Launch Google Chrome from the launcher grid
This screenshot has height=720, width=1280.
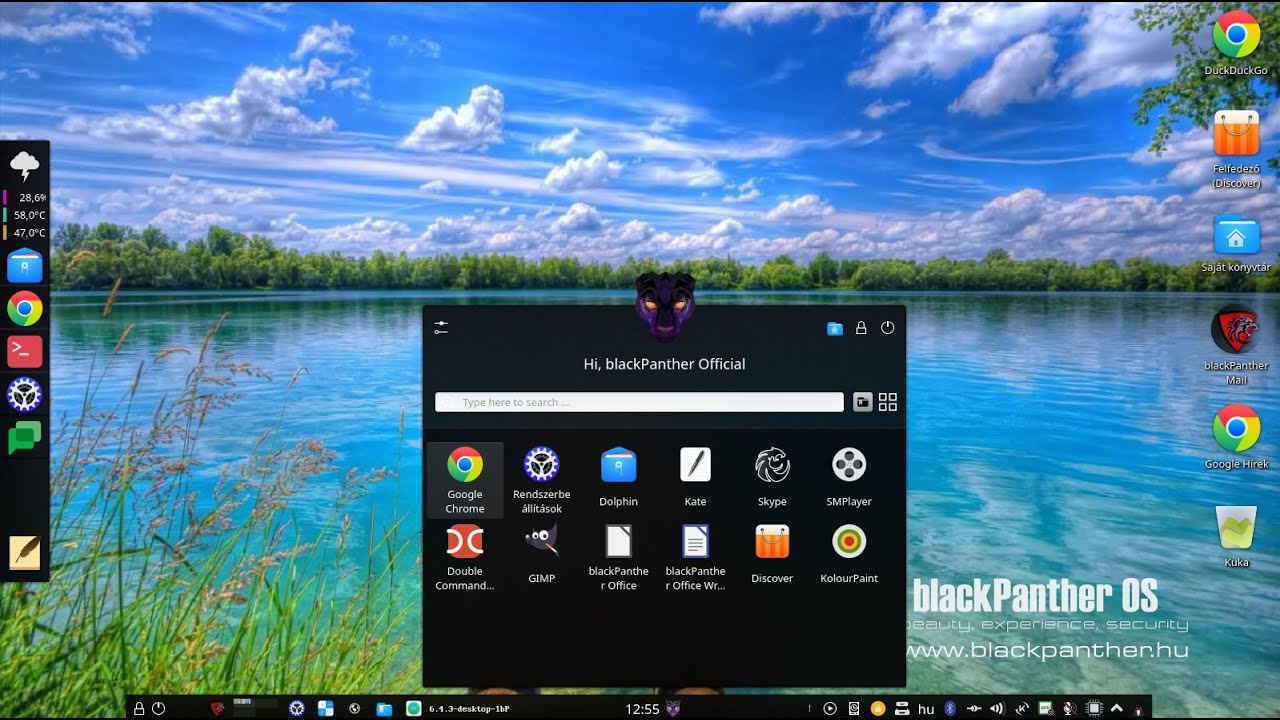point(465,479)
